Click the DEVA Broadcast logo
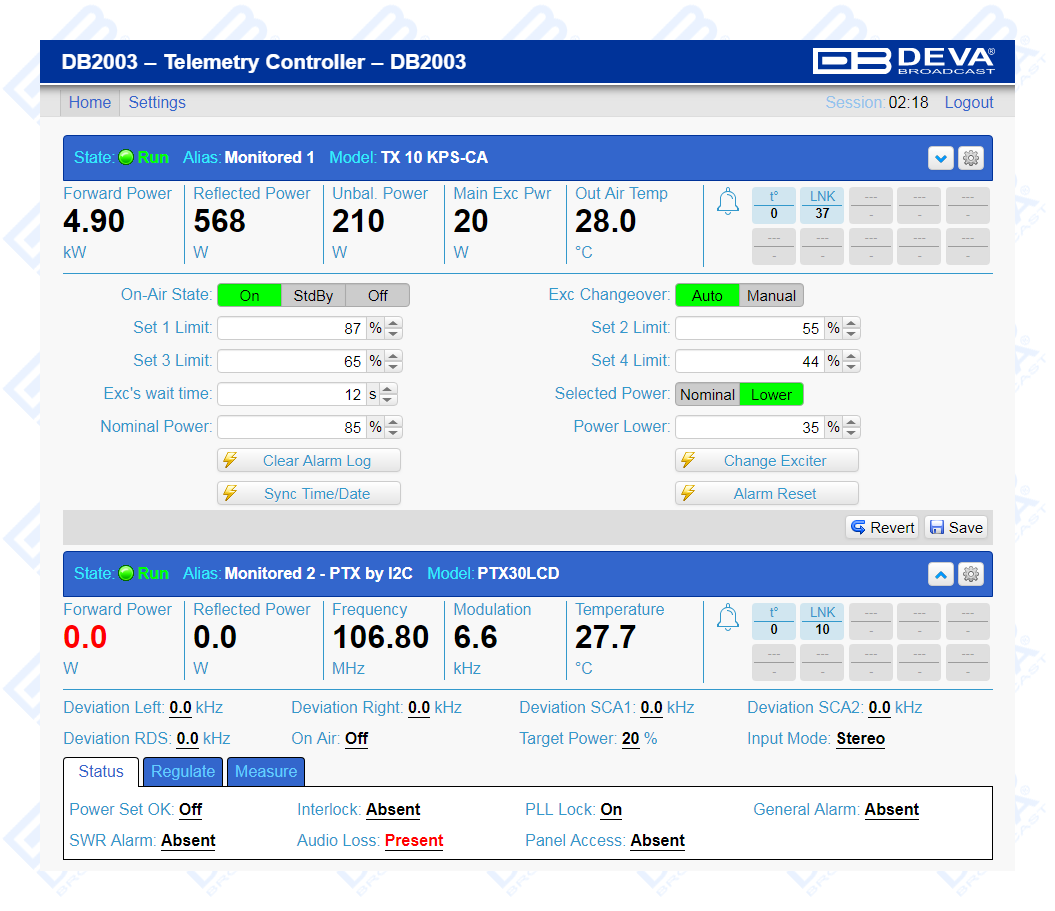The height and width of the screenshot is (911, 1055). click(x=903, y=62)
